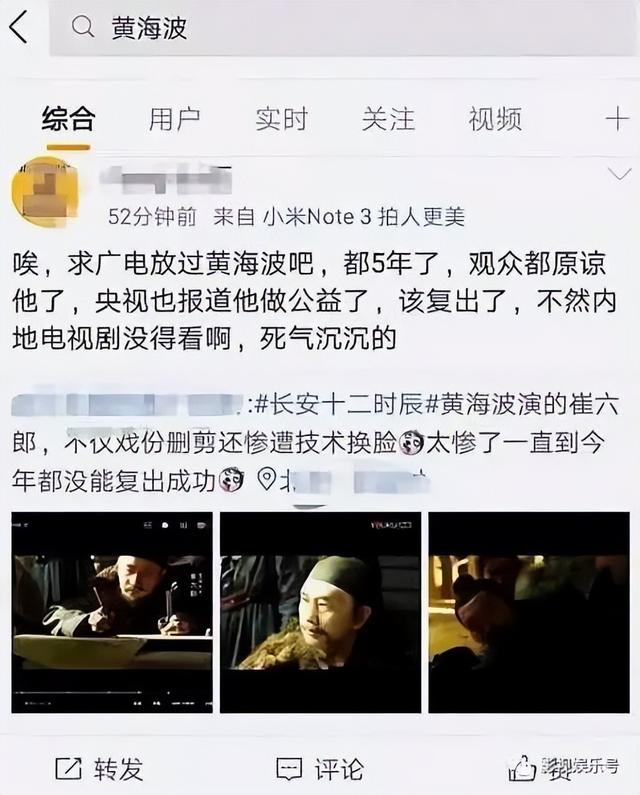The height and width of the screenshot is (795, 640).
Task: Tap the location pin icon in the post
Action: point(266,479)
